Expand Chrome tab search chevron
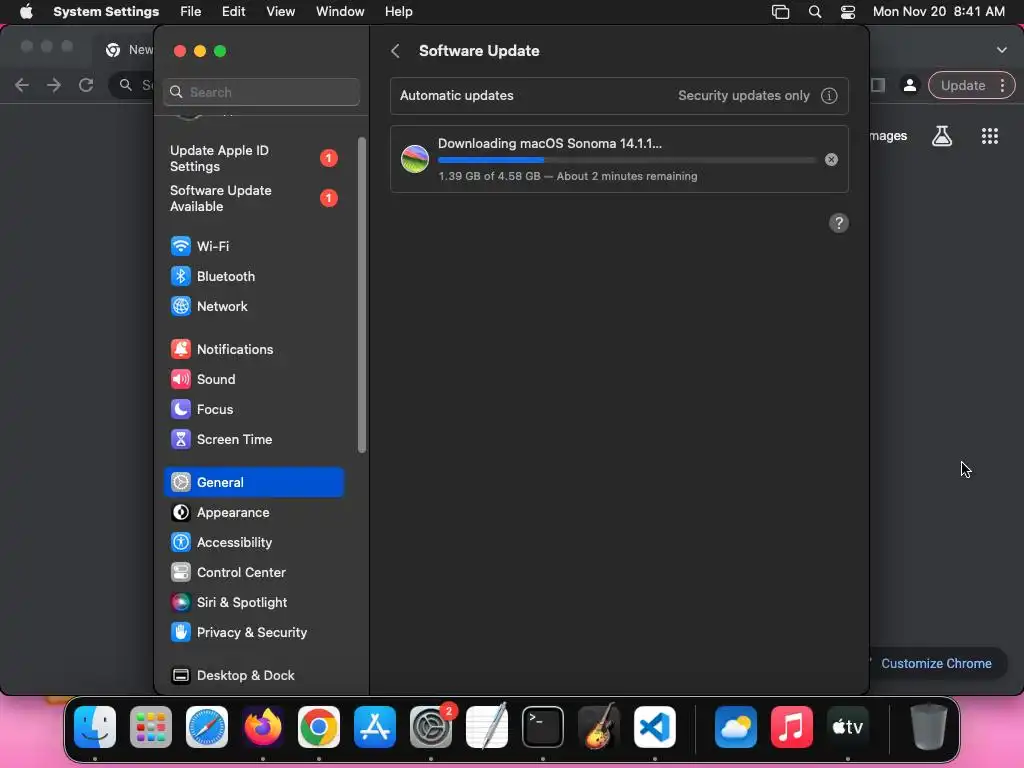1024x768 pixels. tap(1002, 50)
